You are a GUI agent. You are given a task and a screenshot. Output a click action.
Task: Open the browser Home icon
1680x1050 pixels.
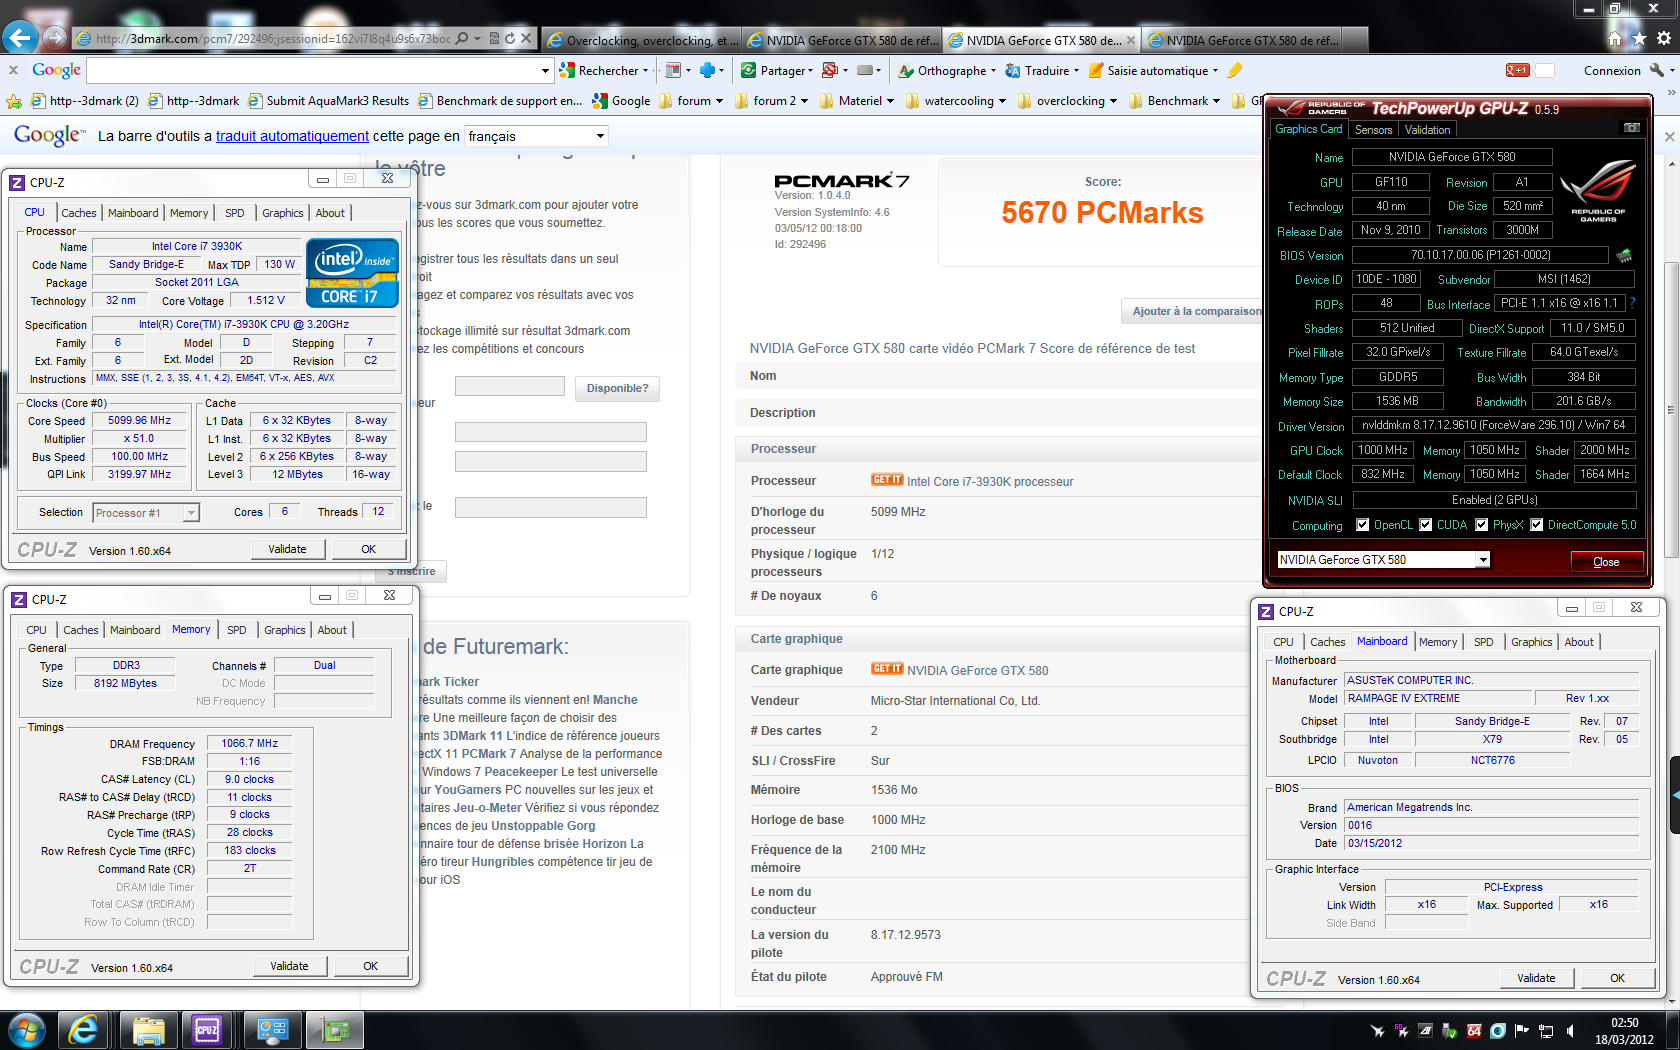pos(1615,38)
